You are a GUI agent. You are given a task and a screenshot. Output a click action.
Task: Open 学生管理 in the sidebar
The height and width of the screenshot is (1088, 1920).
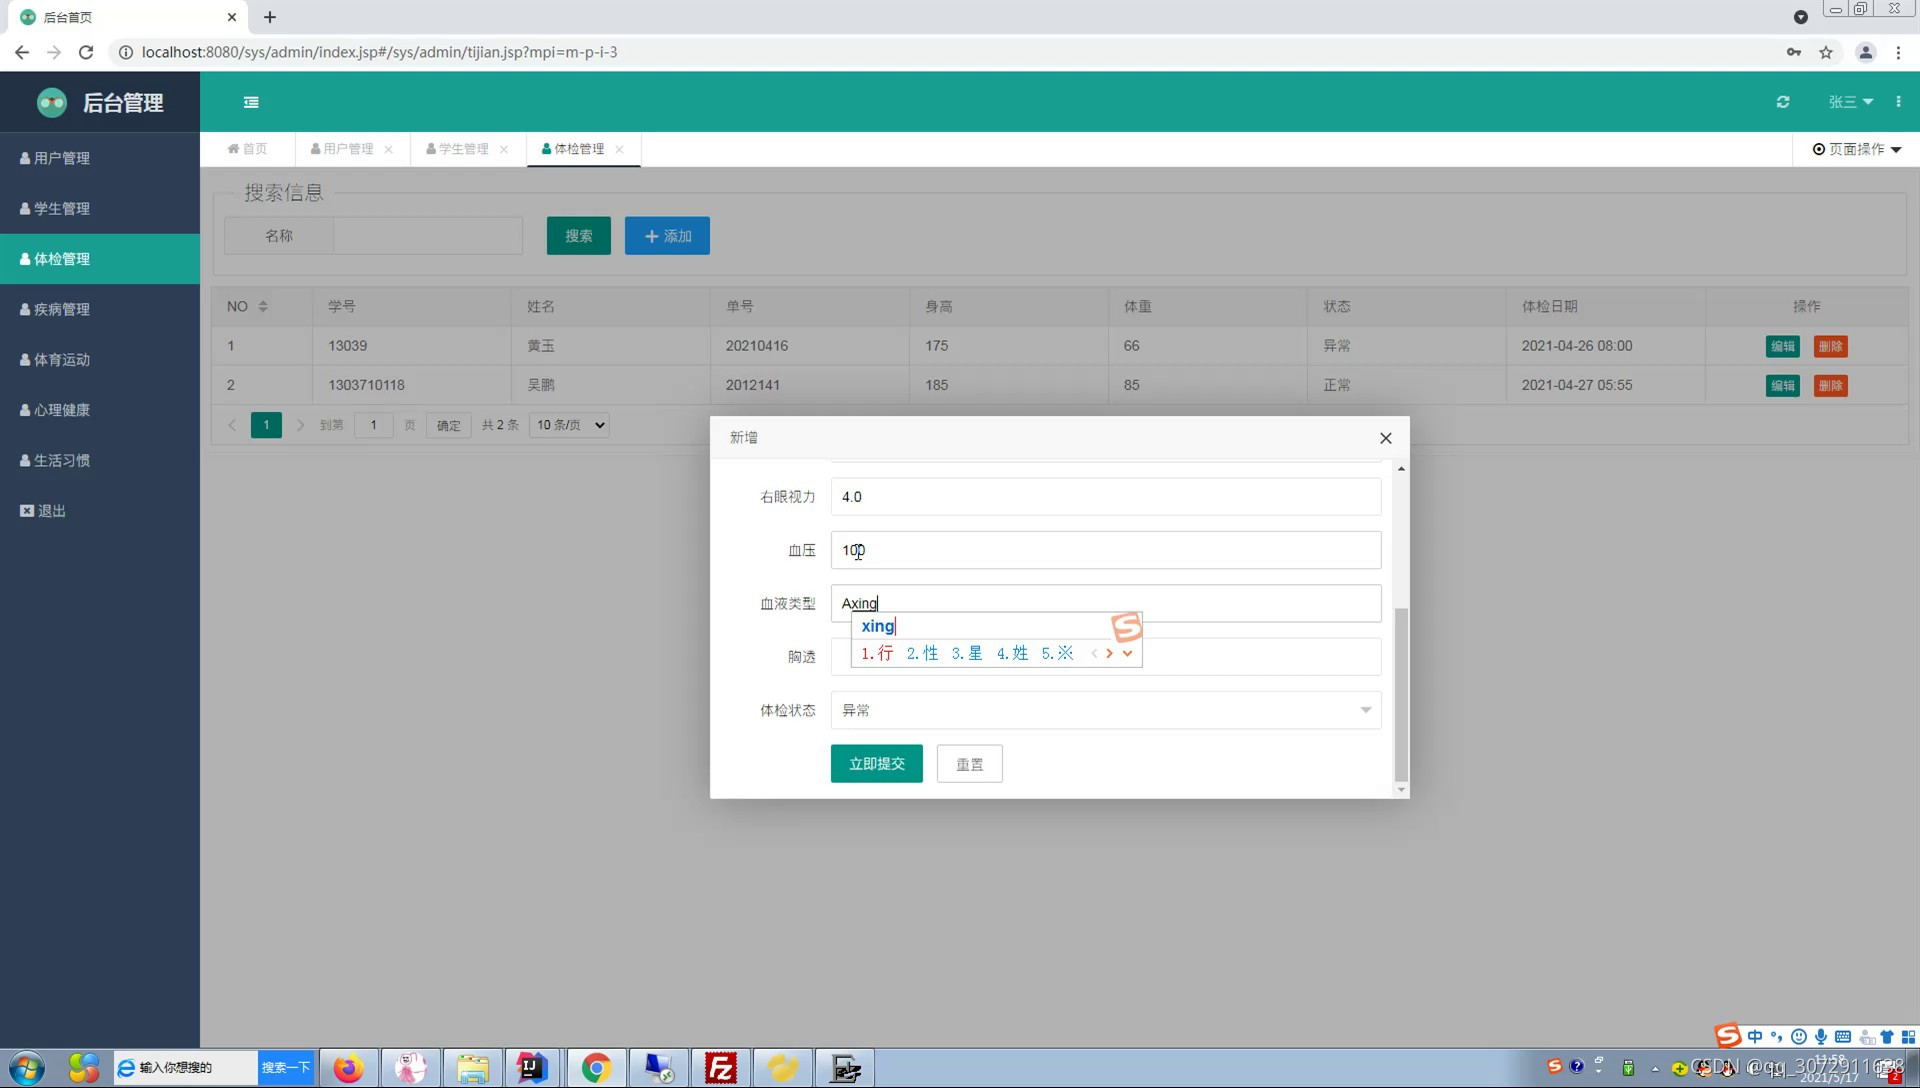[x=100, y=208]
